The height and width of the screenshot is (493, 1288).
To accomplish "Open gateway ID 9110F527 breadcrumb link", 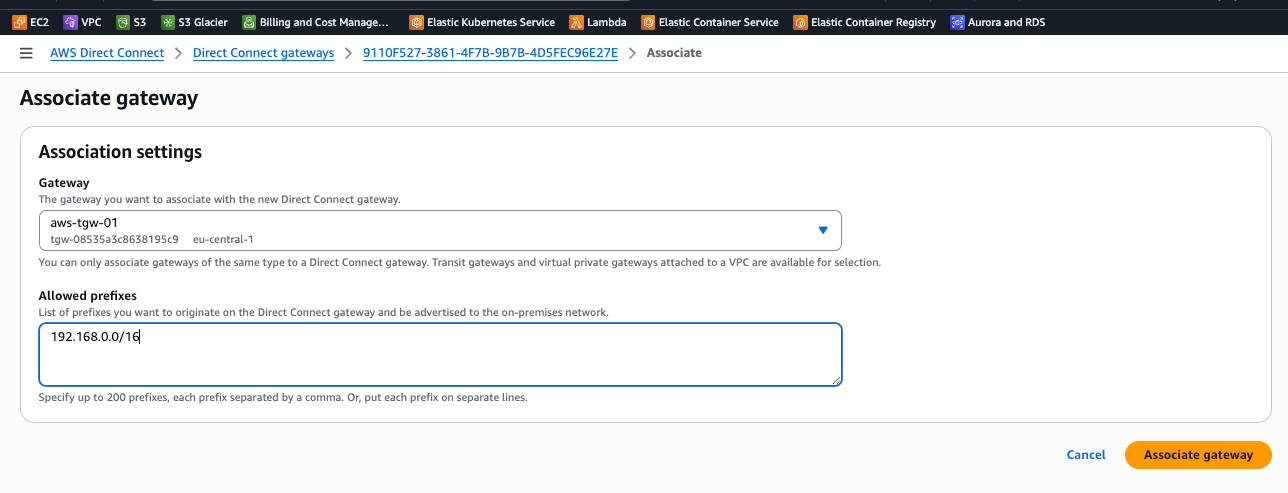I will [x=490, y=53].
